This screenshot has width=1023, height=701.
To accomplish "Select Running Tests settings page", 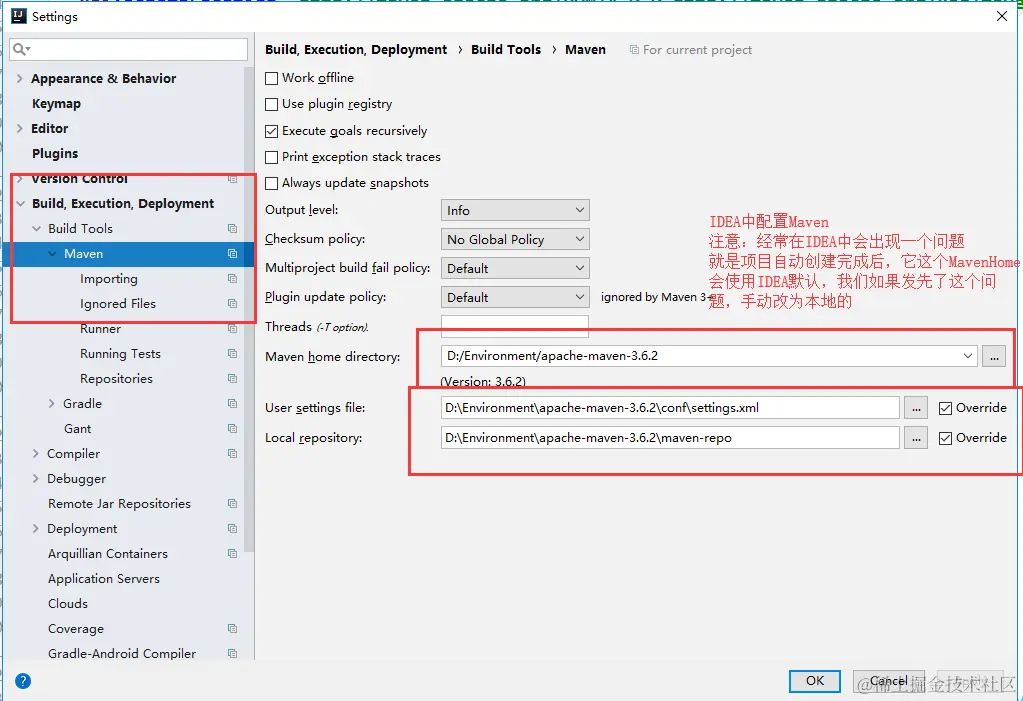I will tap(120, 354).
